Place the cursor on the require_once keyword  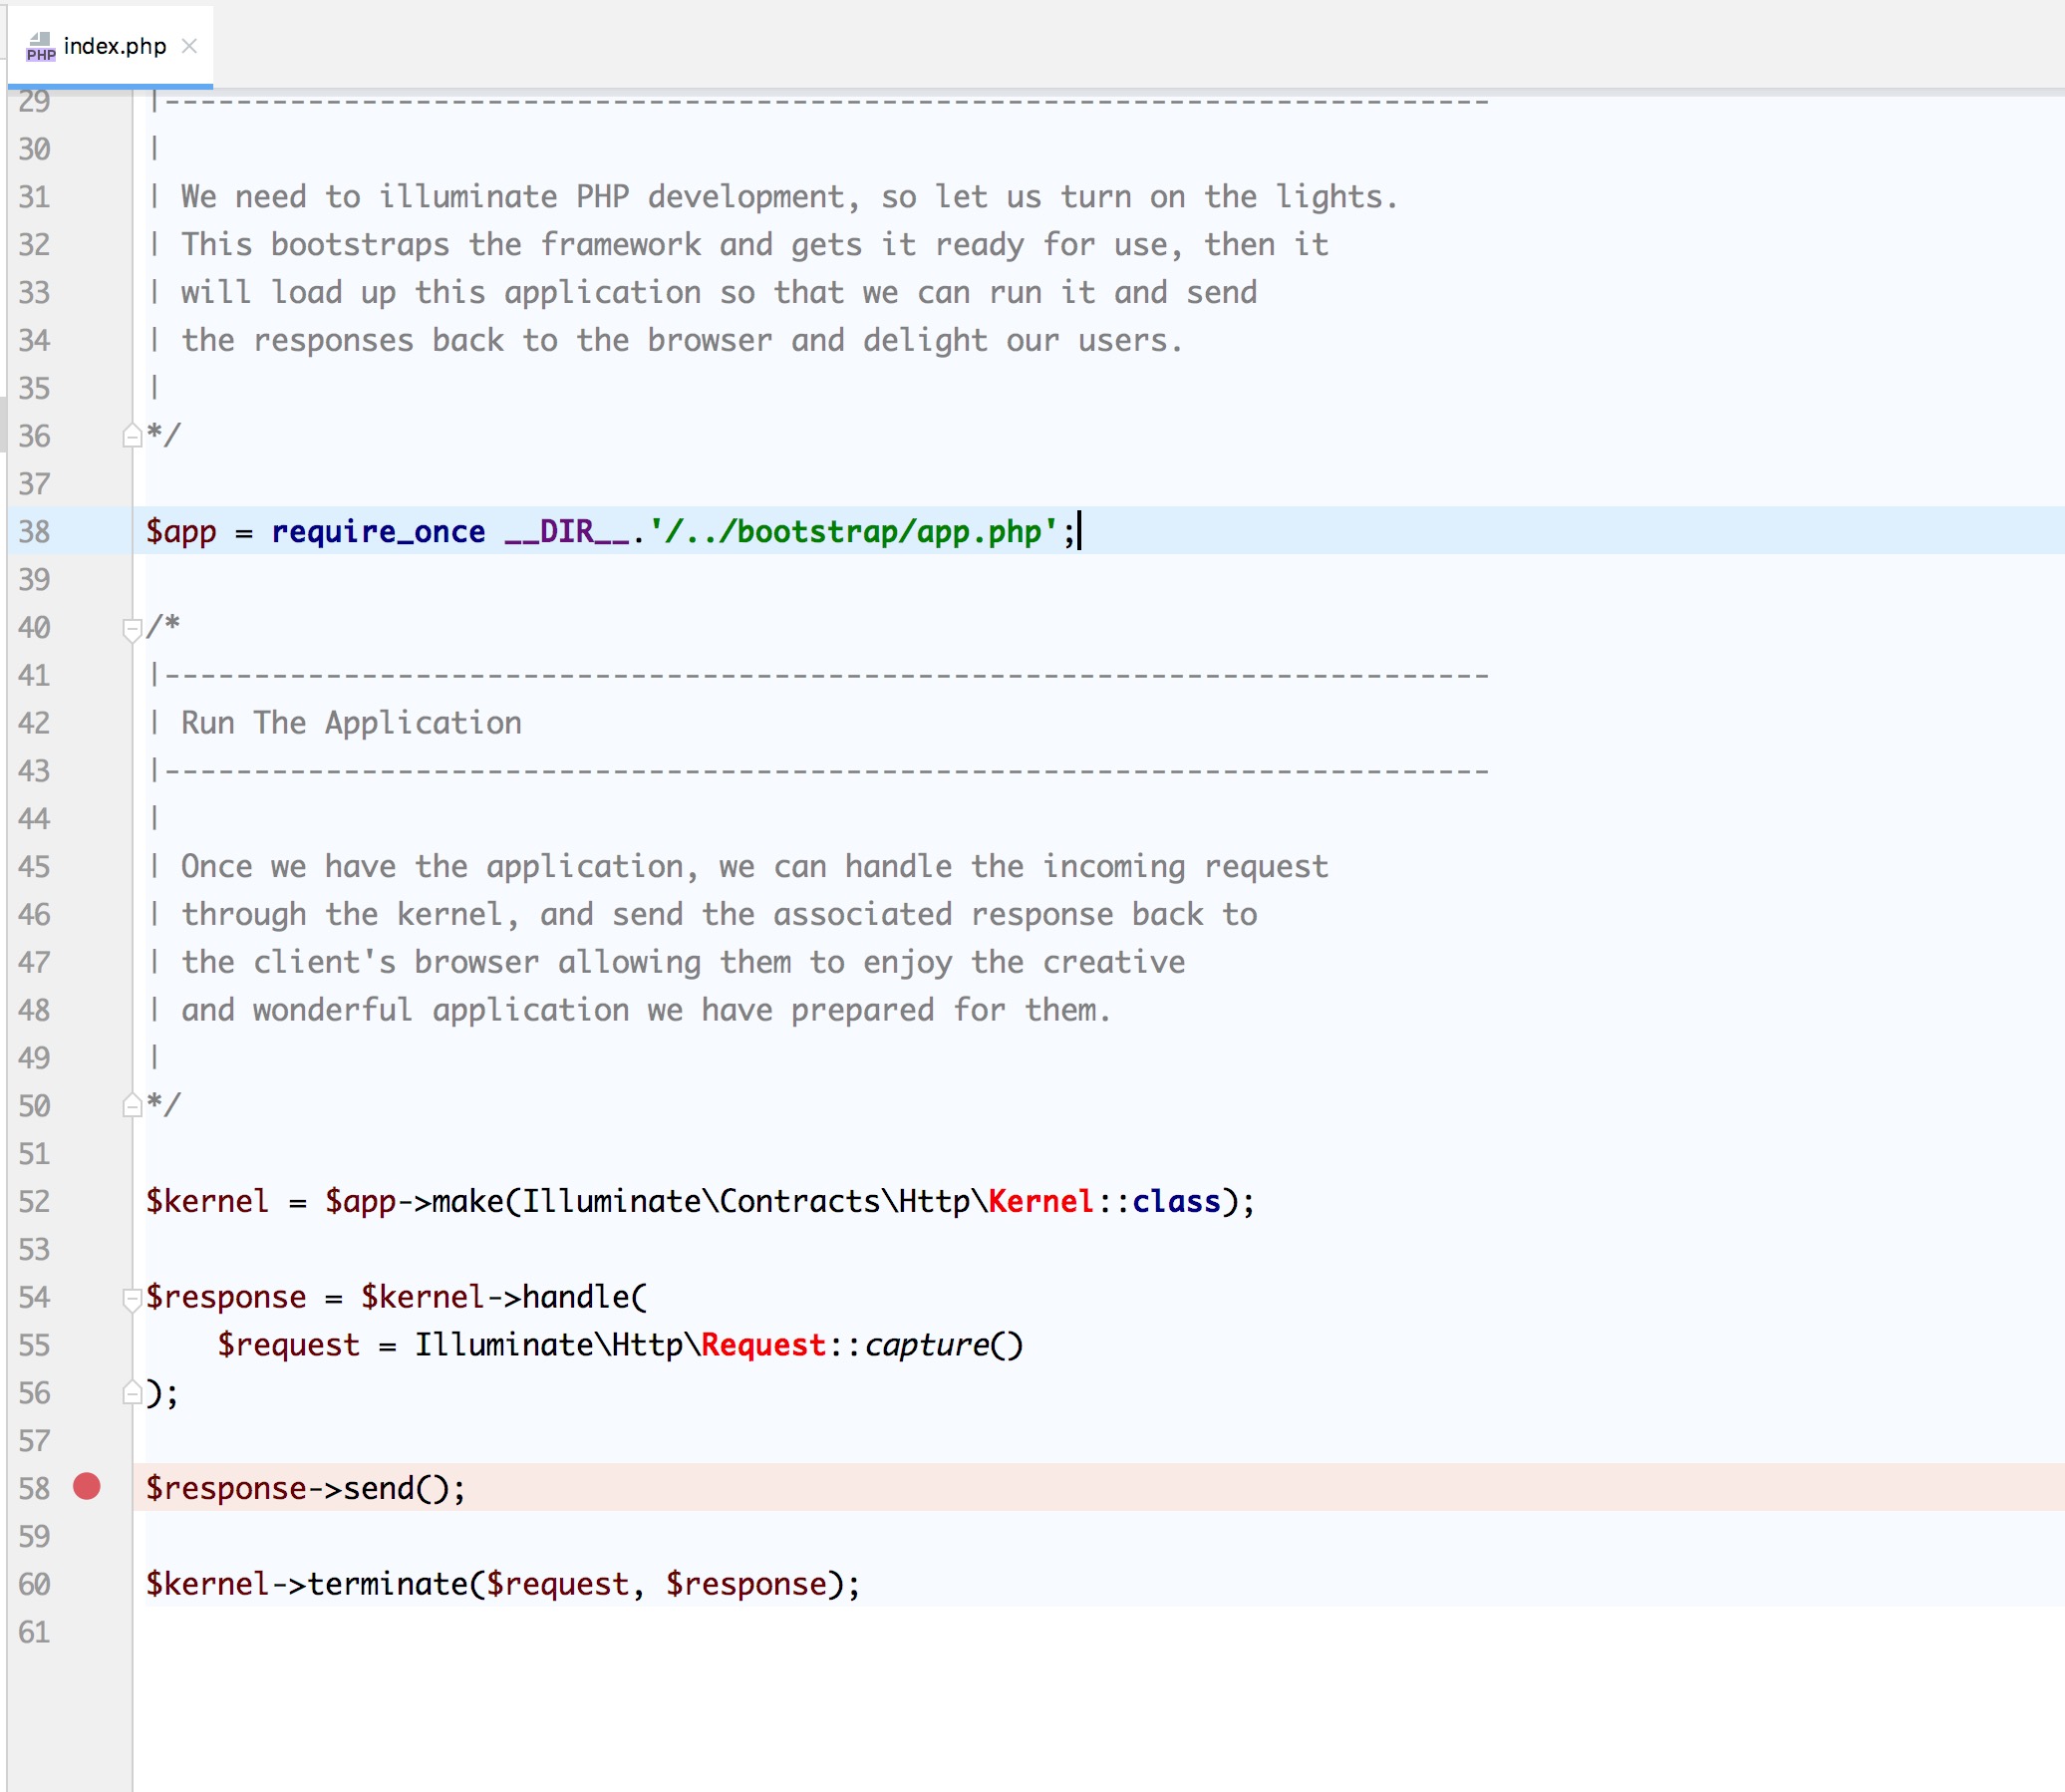coord(378,531)
